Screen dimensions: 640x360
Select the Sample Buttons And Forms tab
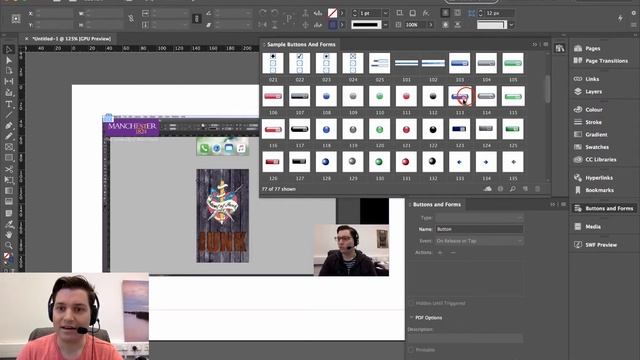point(301,44)
